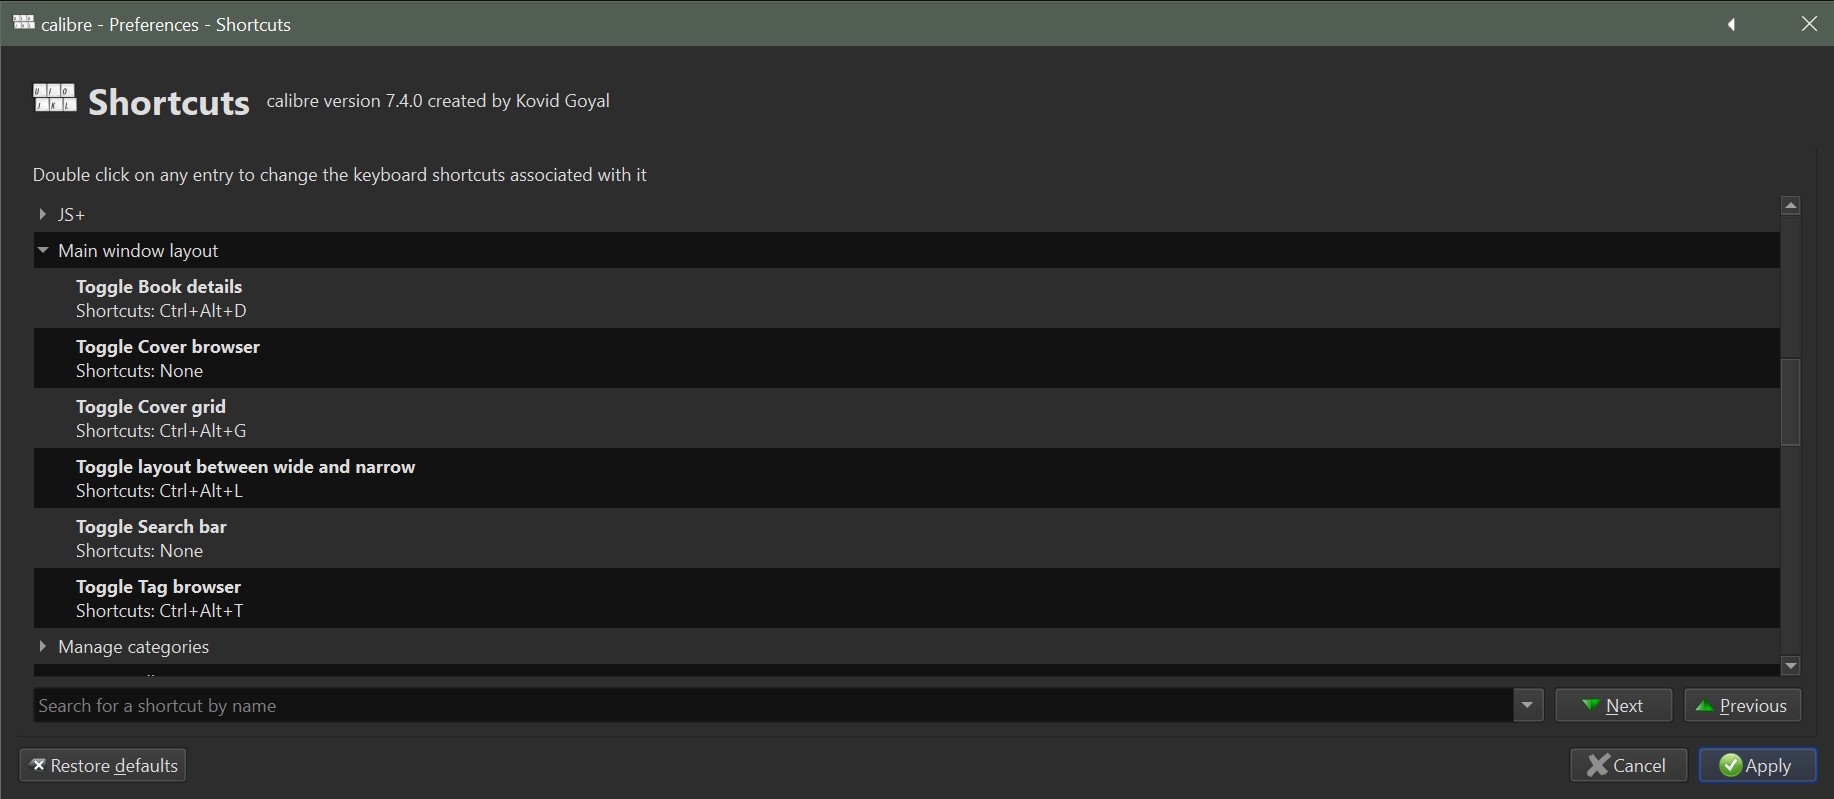Select the Toggle Book details entry

pos(906,298)
